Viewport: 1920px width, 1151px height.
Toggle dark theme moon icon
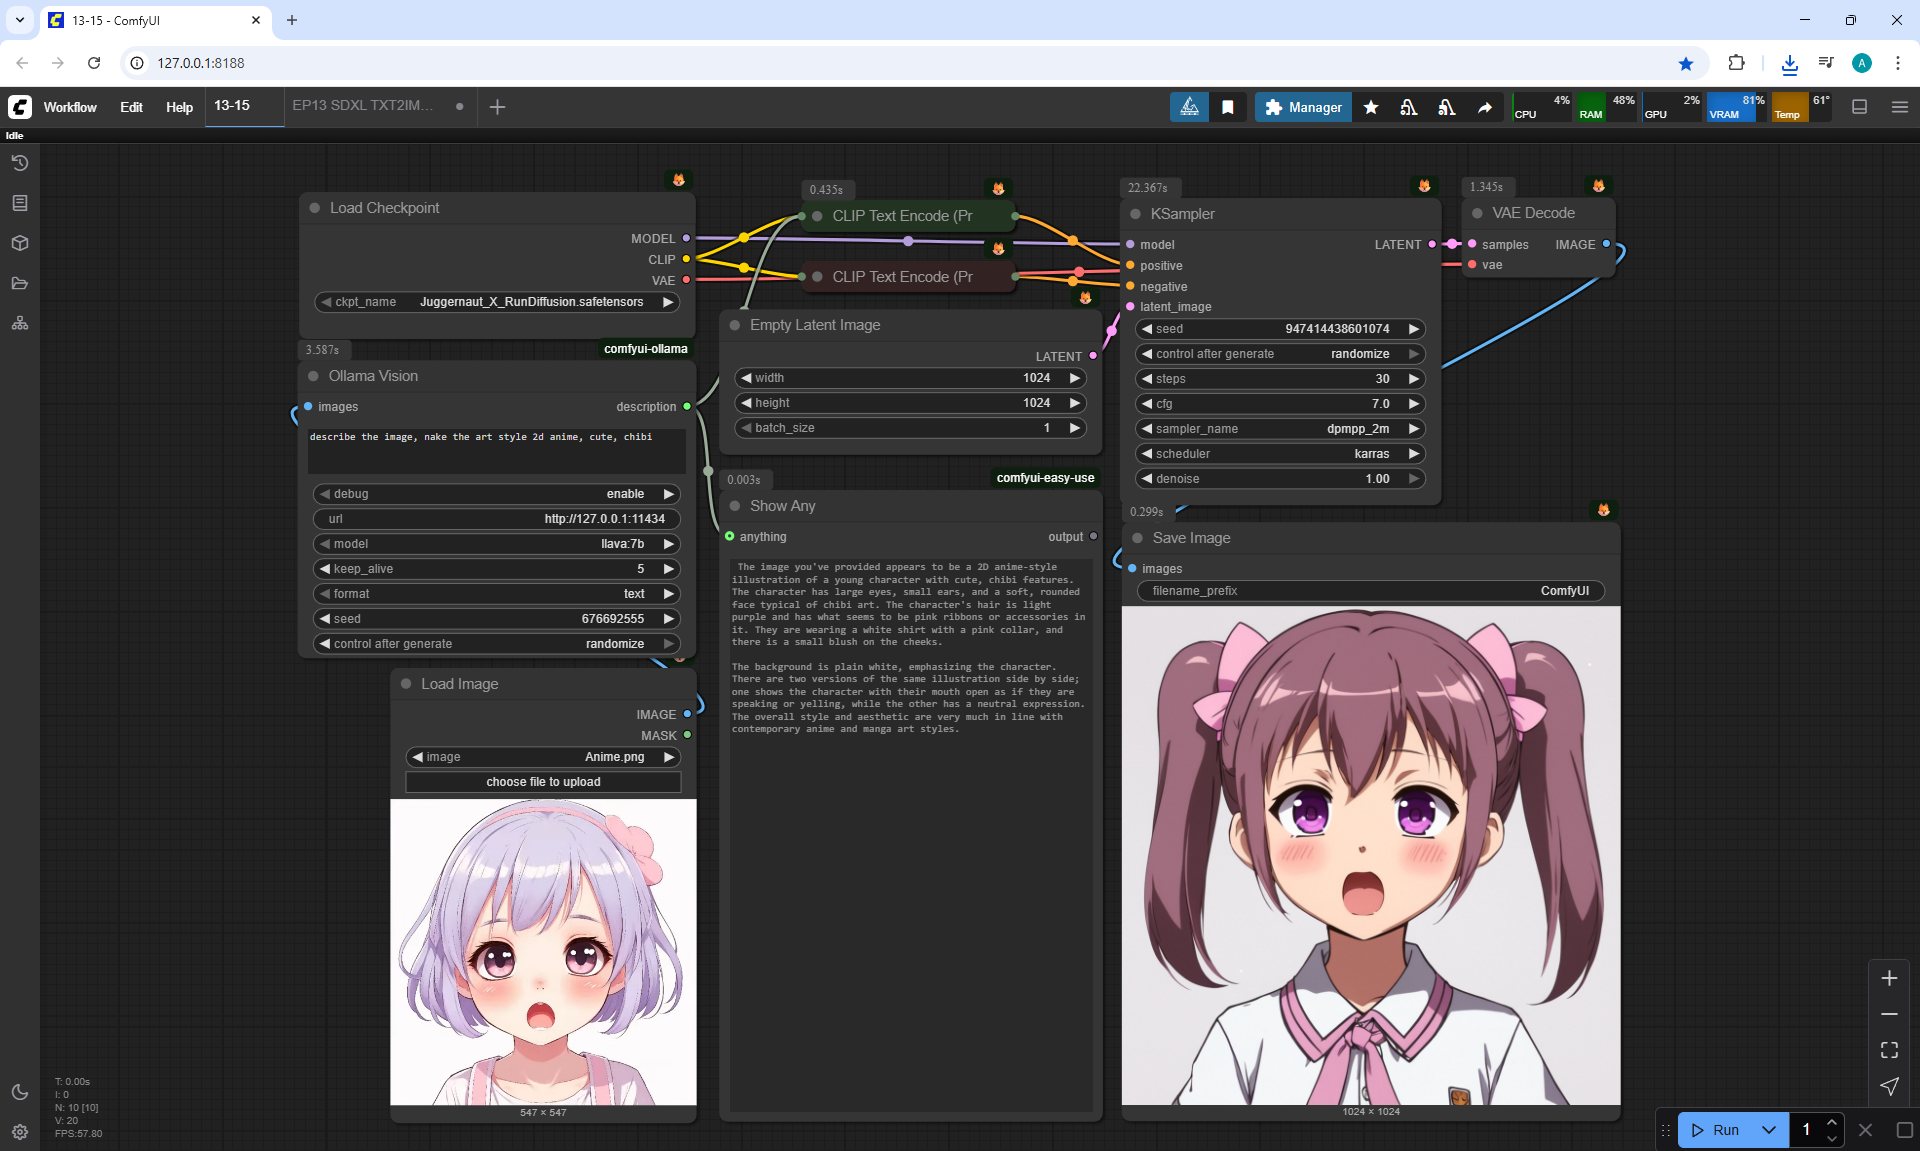pos(20,1092)
